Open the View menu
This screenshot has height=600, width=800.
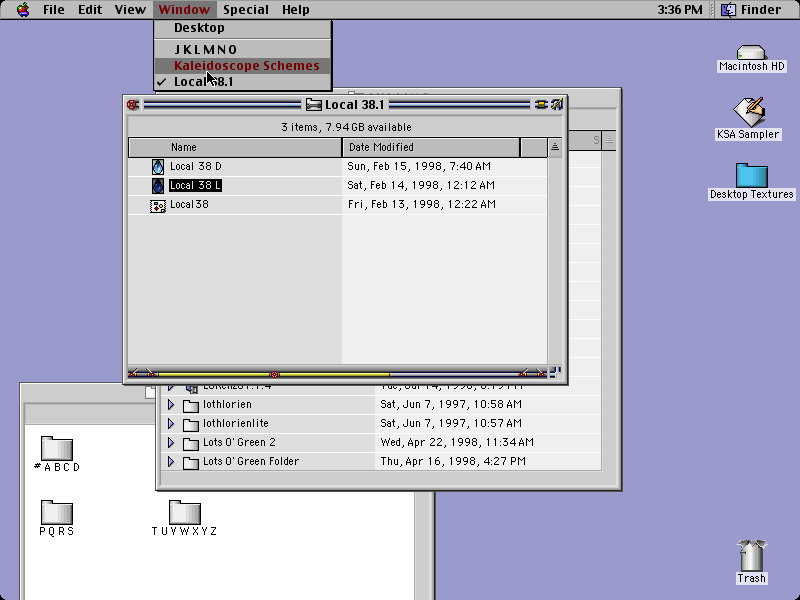130,9
